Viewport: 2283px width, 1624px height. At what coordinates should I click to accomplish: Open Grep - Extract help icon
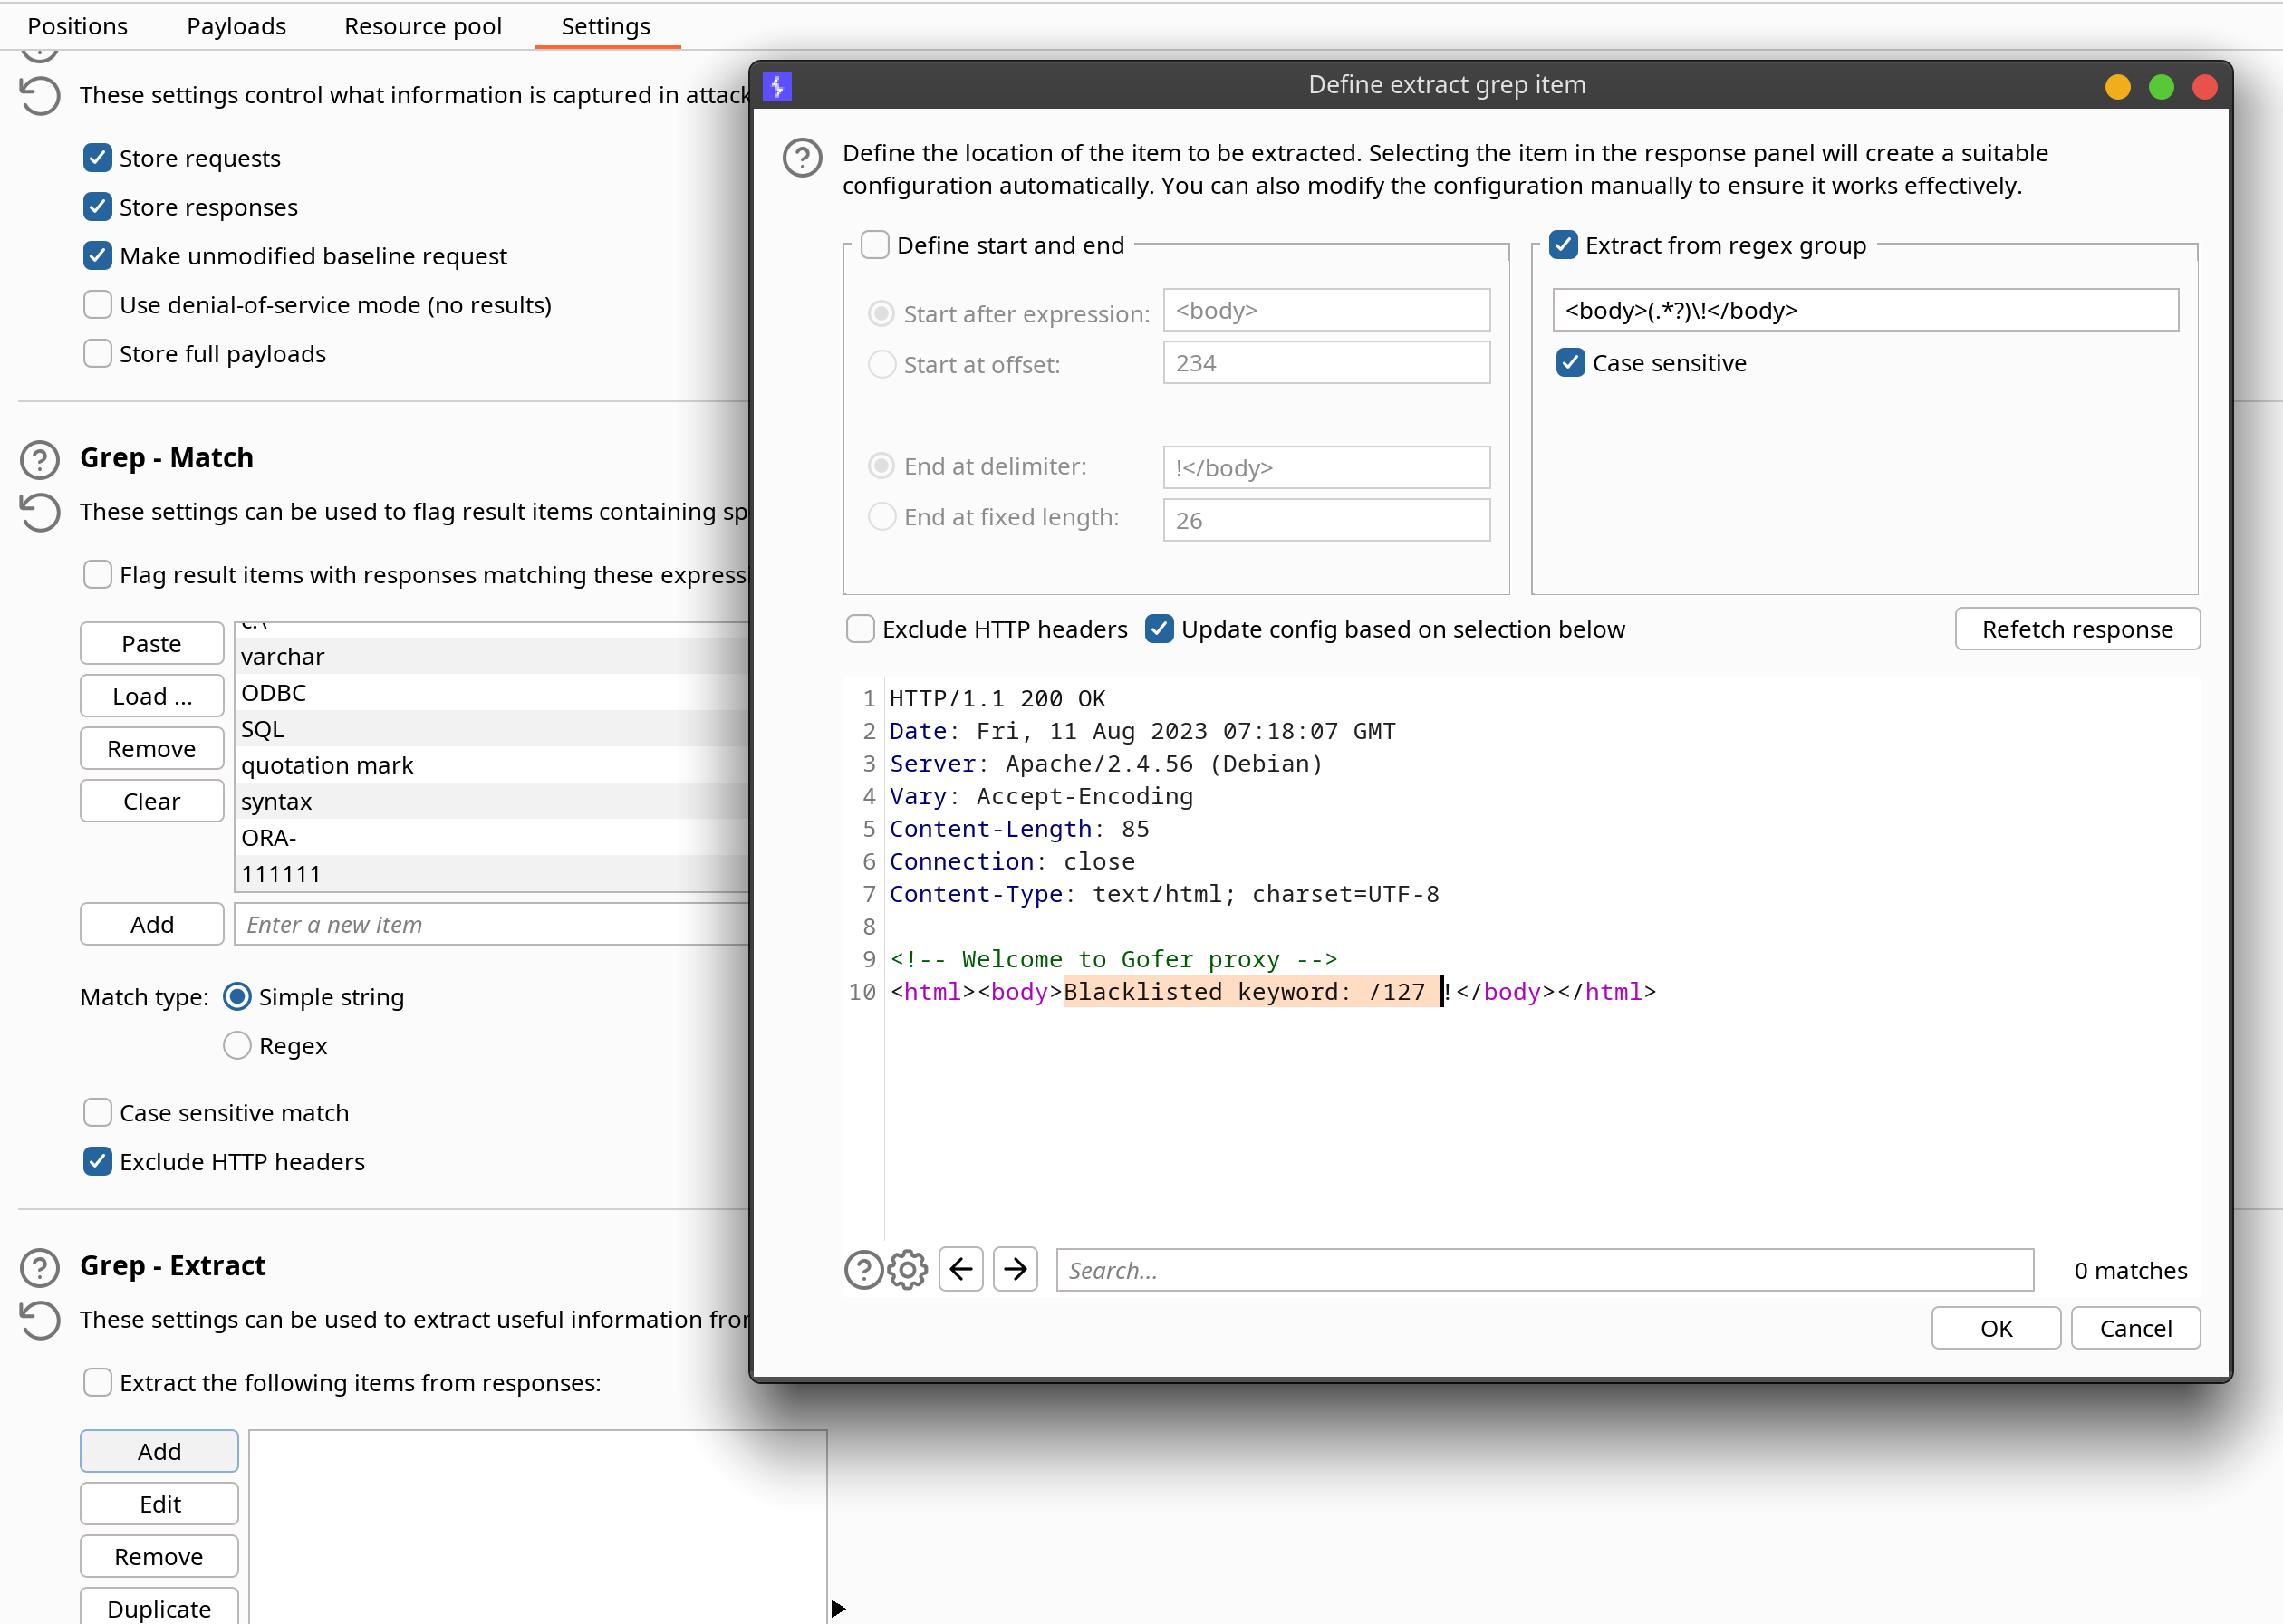pos(40,1267)
